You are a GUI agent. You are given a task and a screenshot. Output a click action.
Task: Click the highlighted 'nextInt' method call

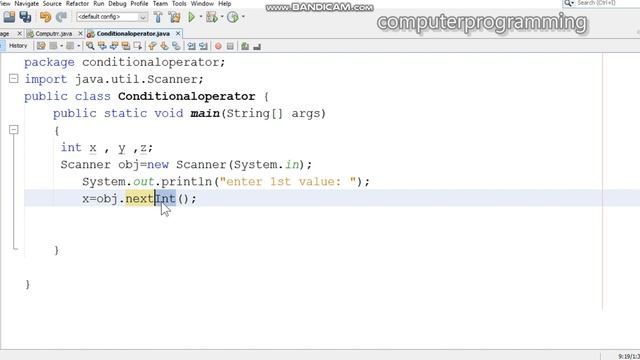click(x=150, y=199)
